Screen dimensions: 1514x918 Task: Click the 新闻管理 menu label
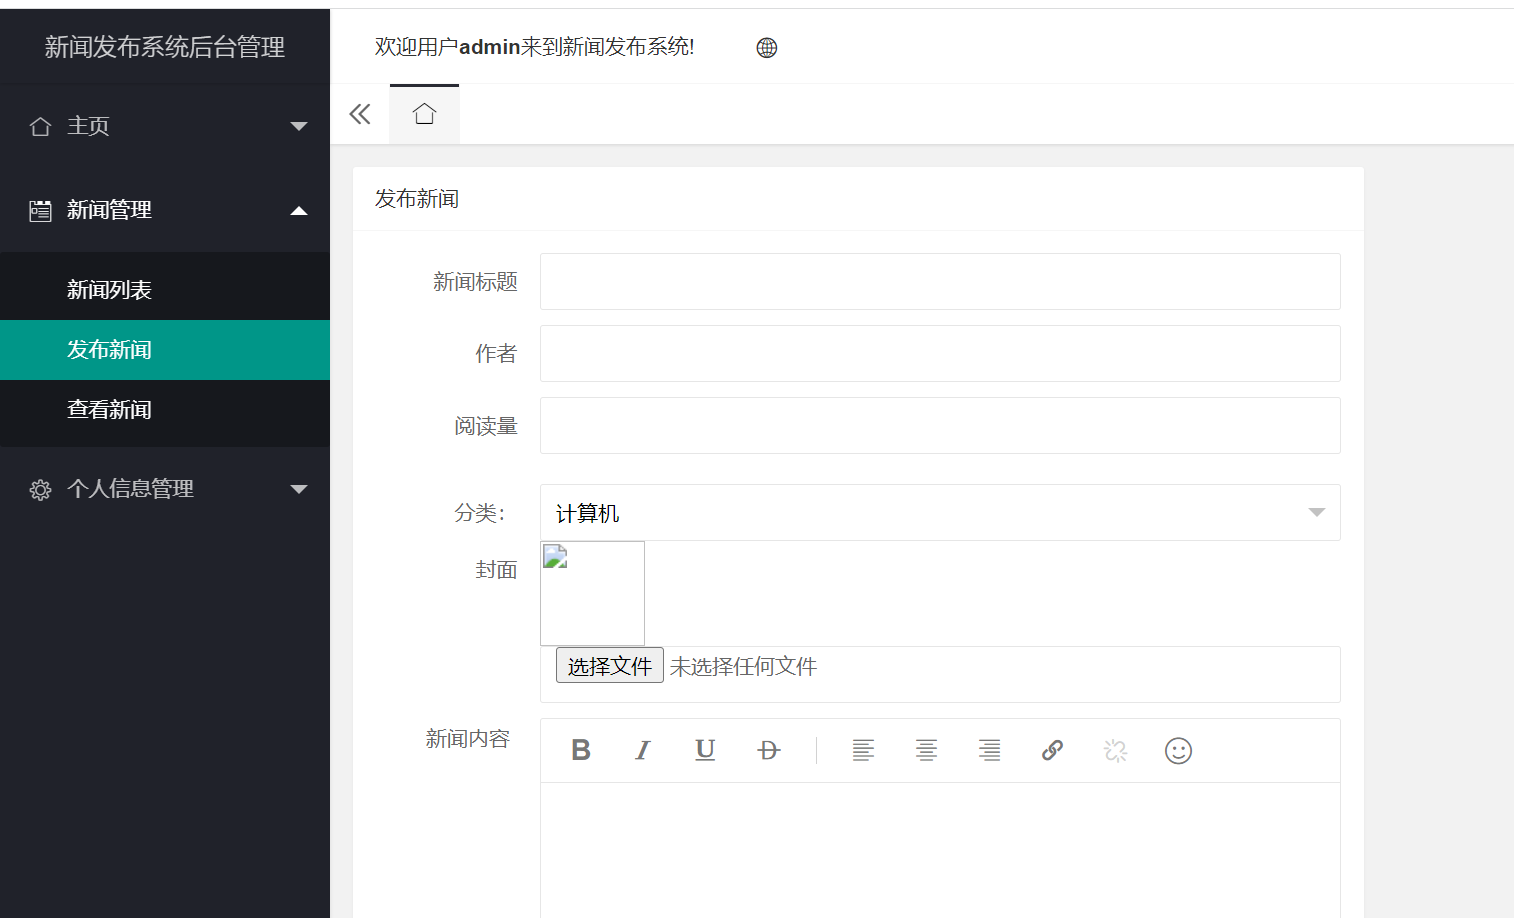click(109, 210)
